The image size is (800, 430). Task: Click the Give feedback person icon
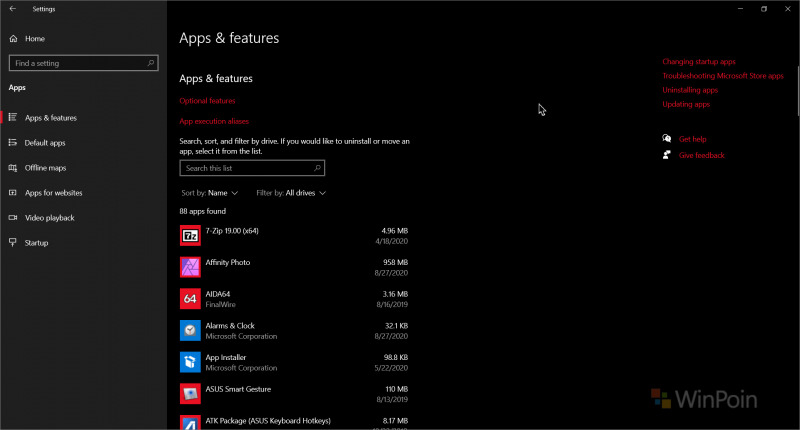667,155
